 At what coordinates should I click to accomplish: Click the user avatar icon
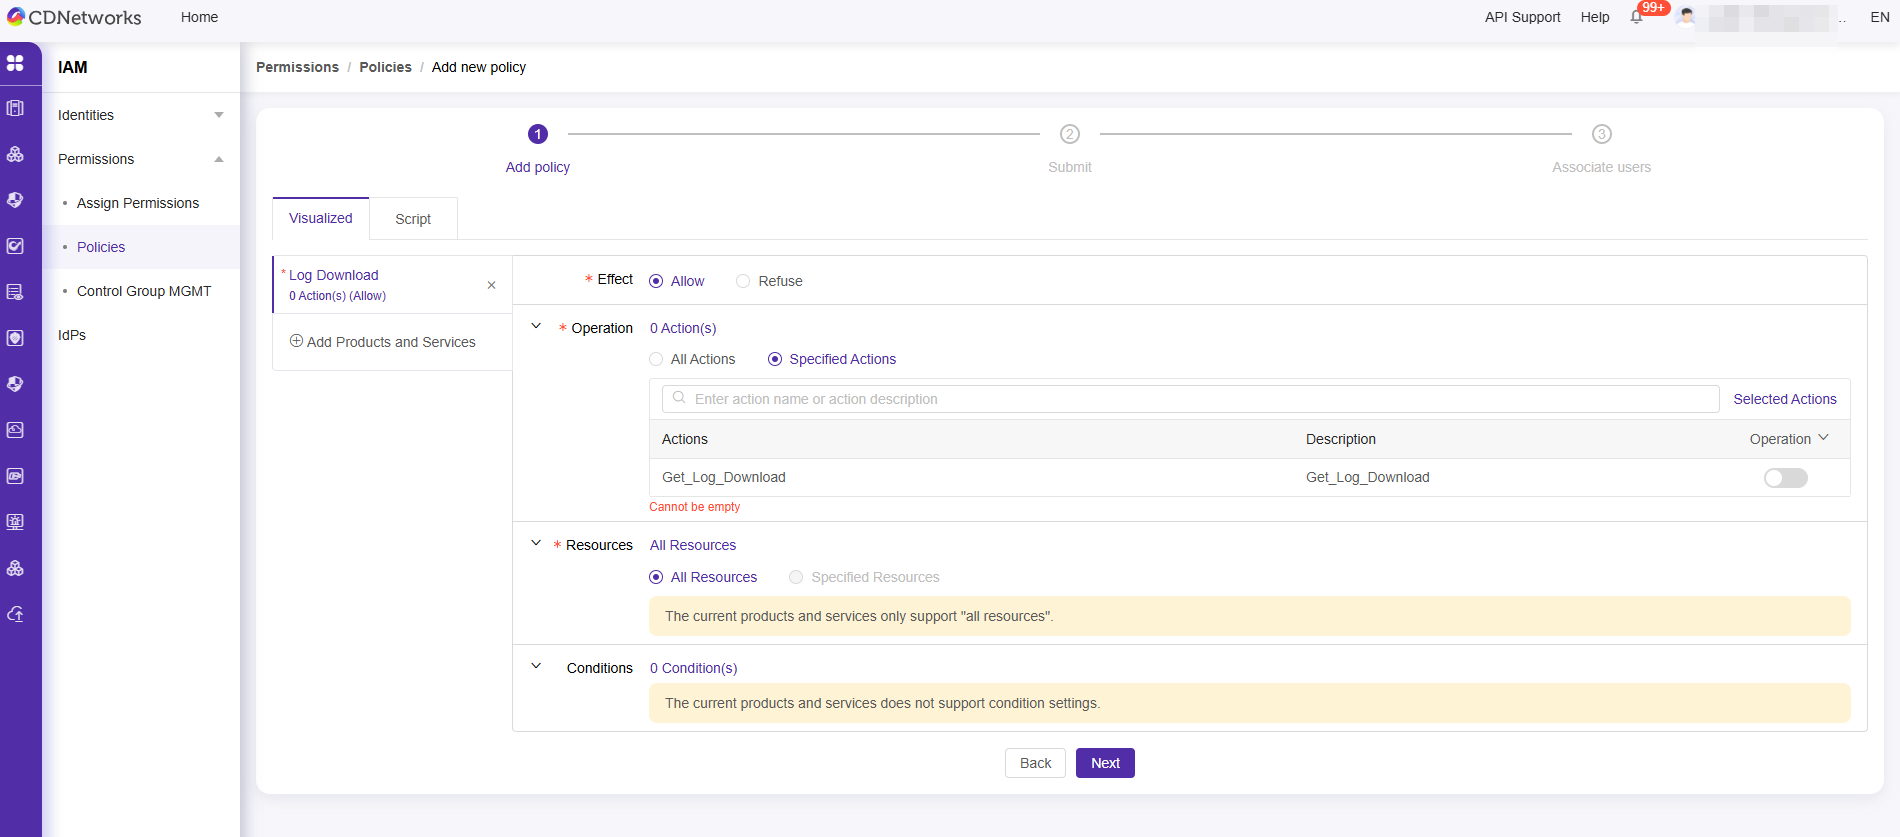(x=1687, y=17)
